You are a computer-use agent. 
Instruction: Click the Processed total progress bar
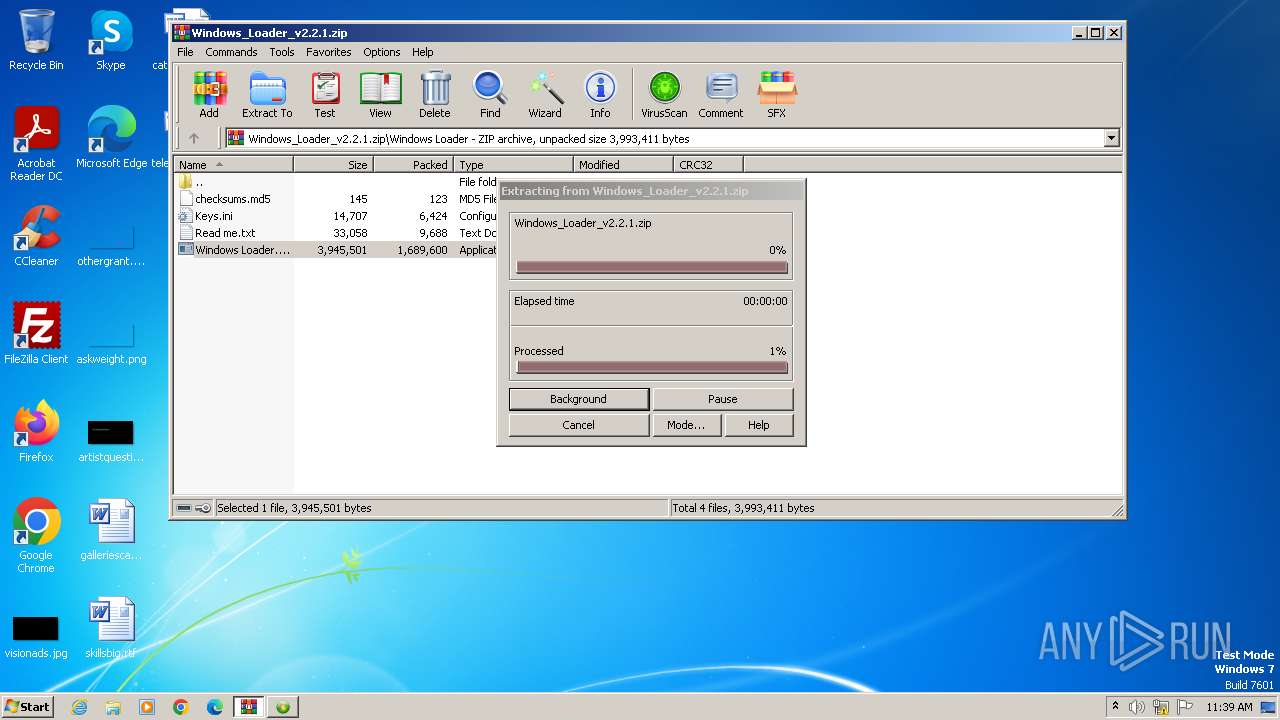click(x=652, y=367)
